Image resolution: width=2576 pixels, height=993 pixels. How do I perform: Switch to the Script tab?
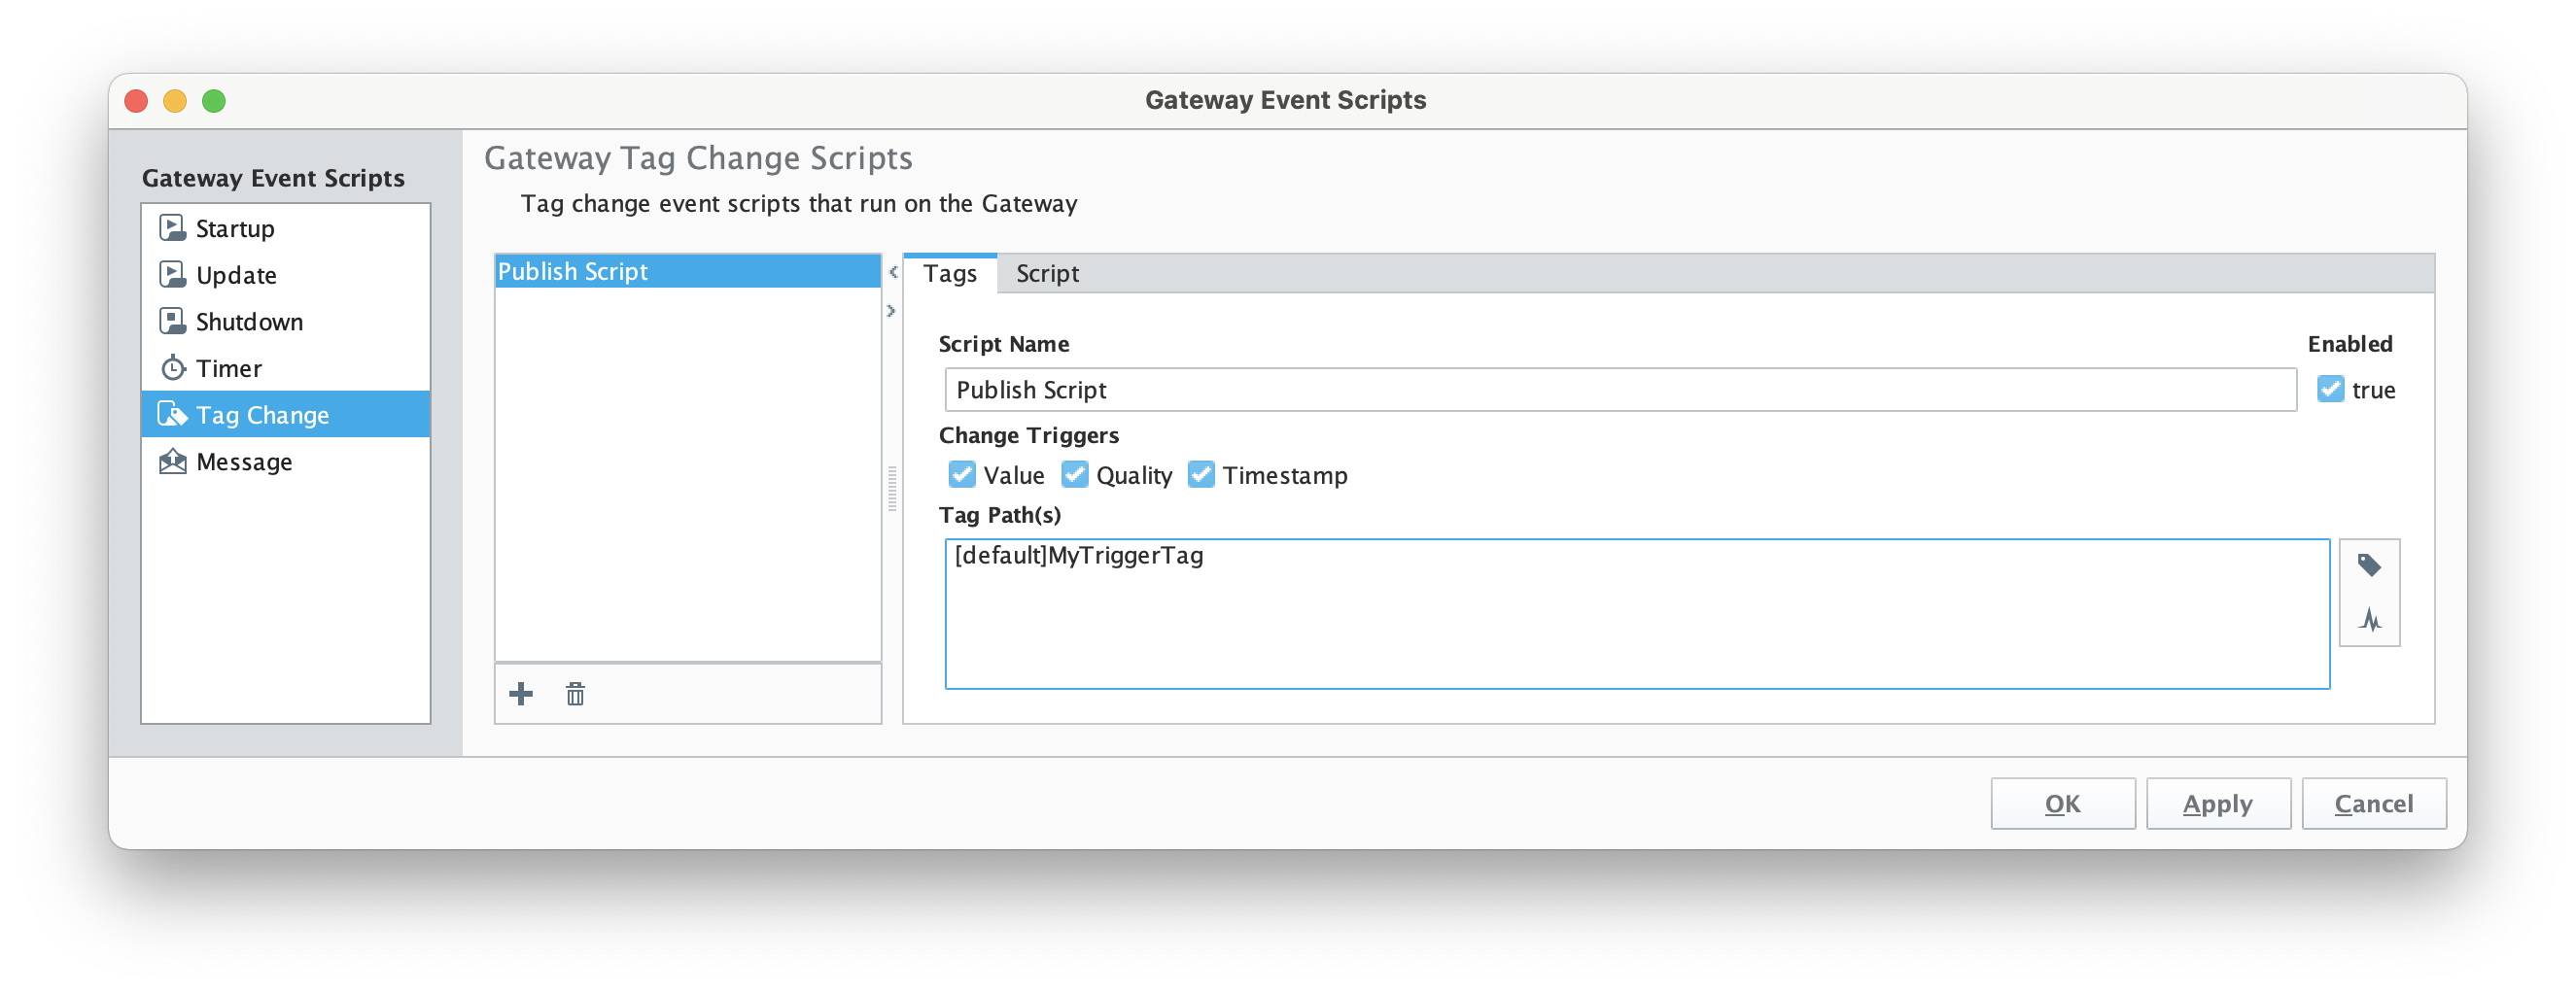1047,273
